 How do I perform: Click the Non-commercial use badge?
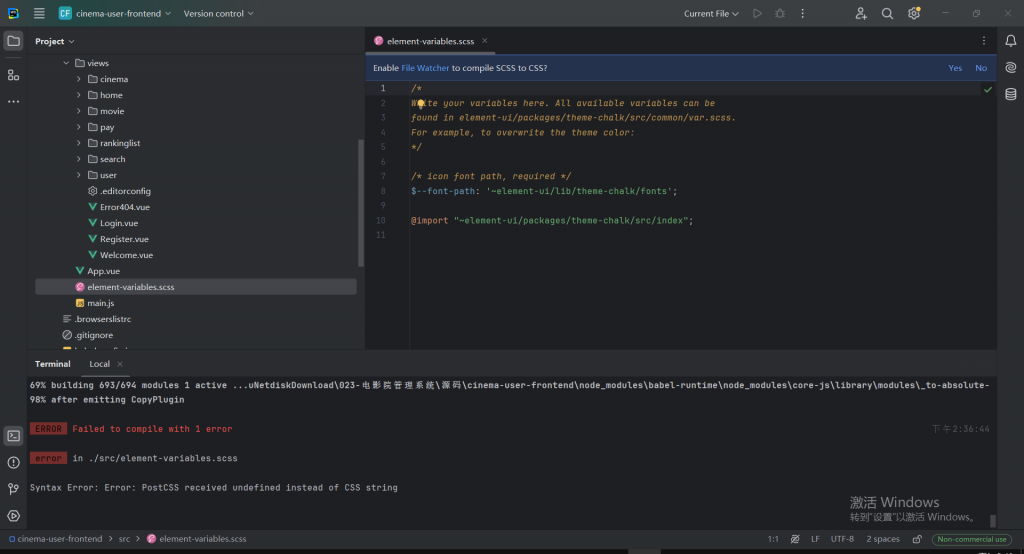(x=971, y=539)
